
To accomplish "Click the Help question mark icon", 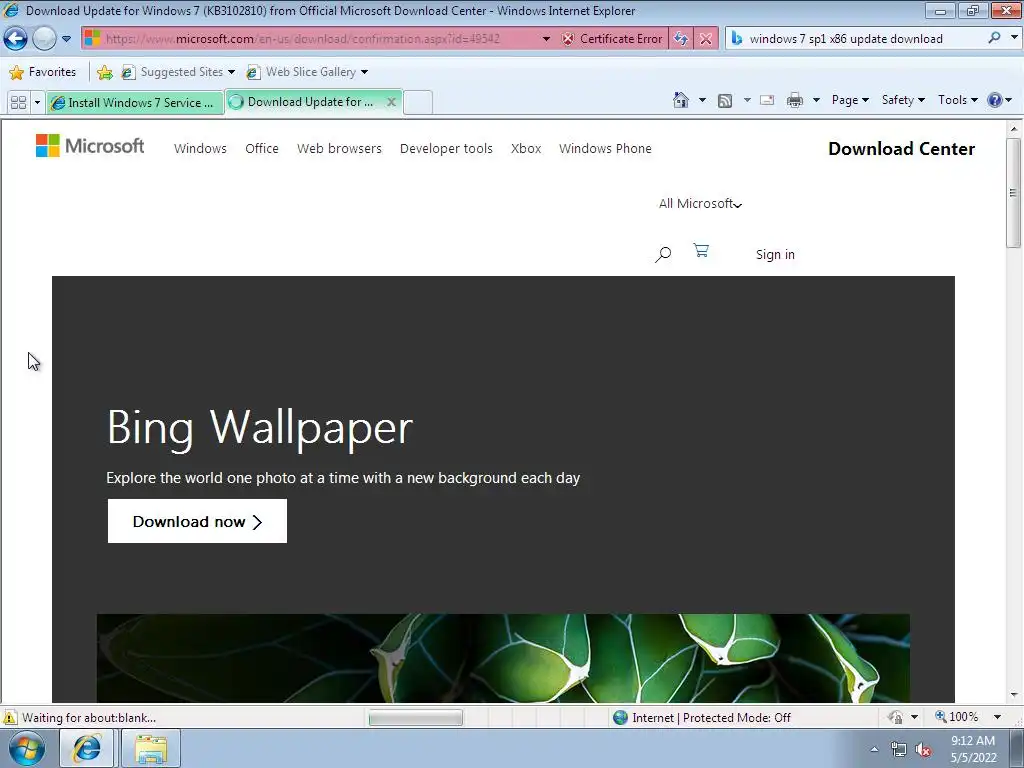I will pyautogui.click(x=995, y=100).
